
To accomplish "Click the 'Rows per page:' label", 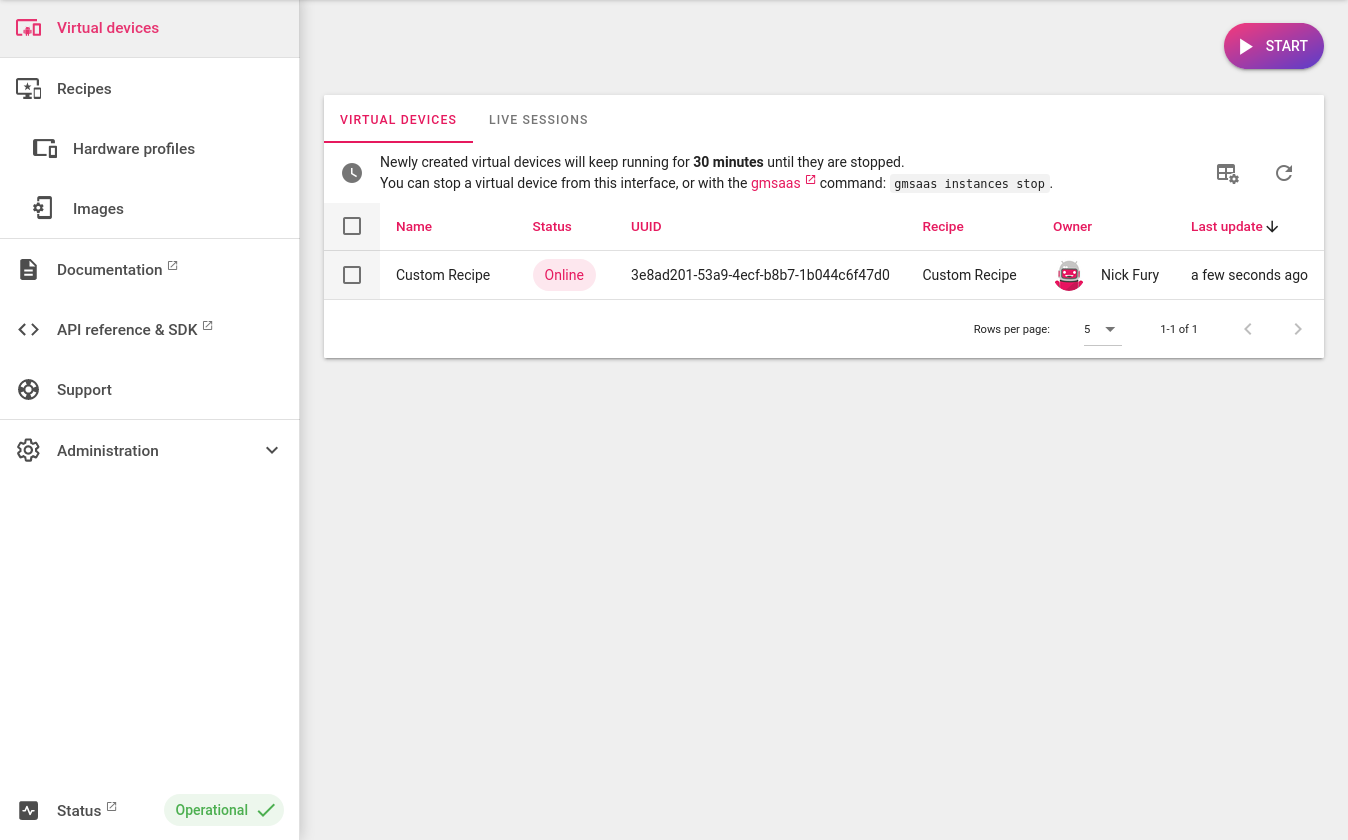I will coord(1012,329).
